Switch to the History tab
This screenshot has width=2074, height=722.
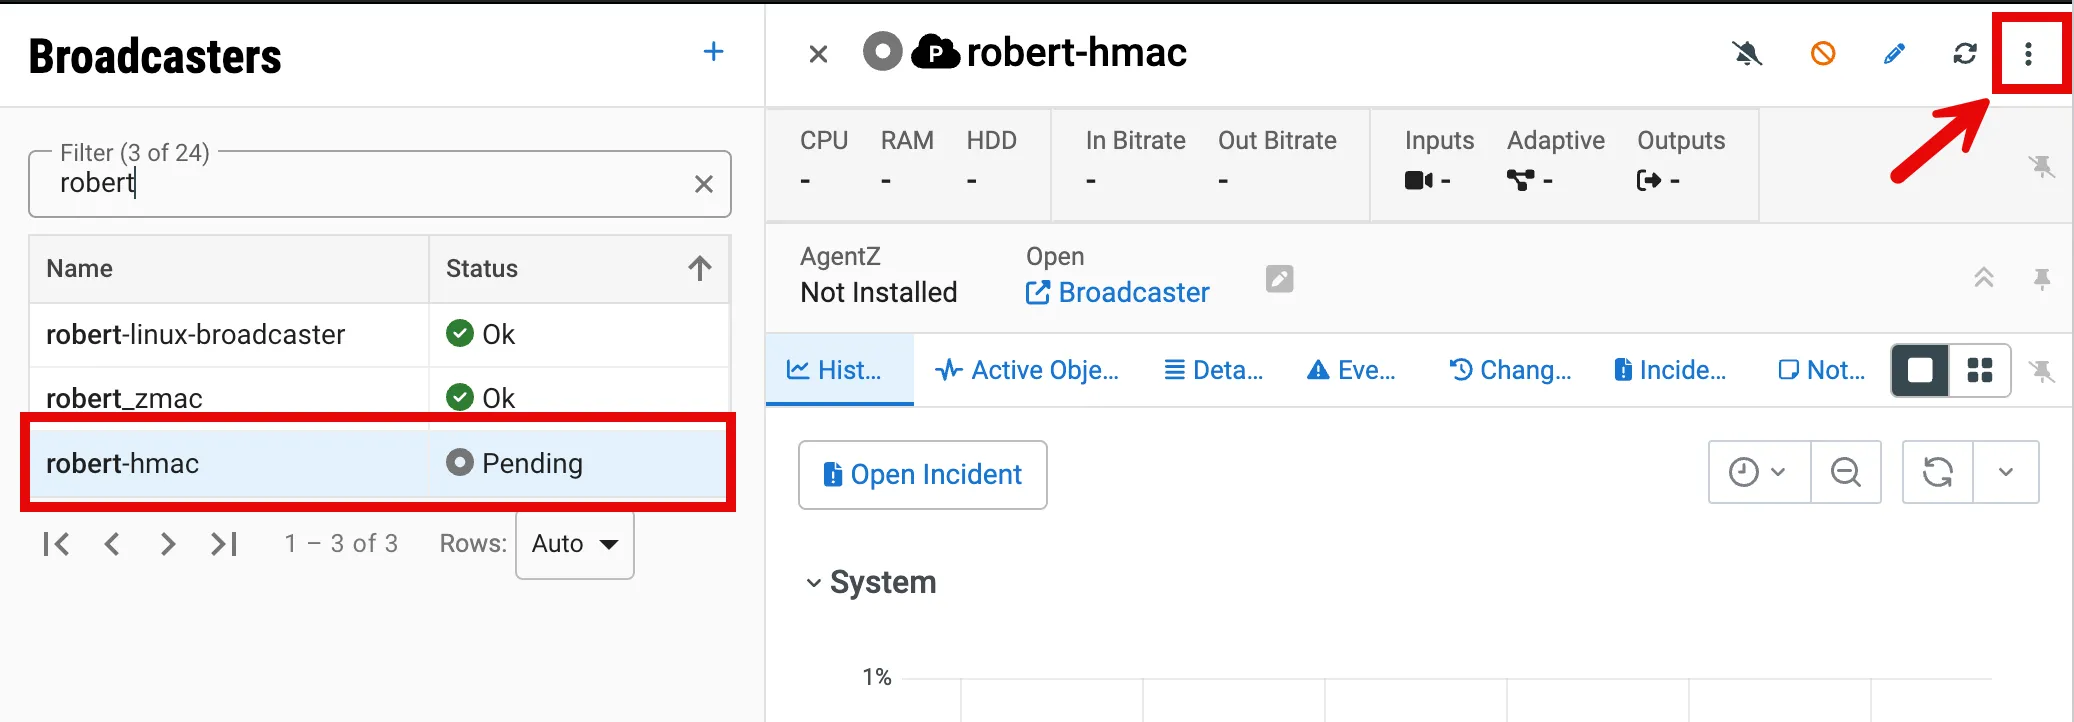pyautogui.click(x=839, y=370)
